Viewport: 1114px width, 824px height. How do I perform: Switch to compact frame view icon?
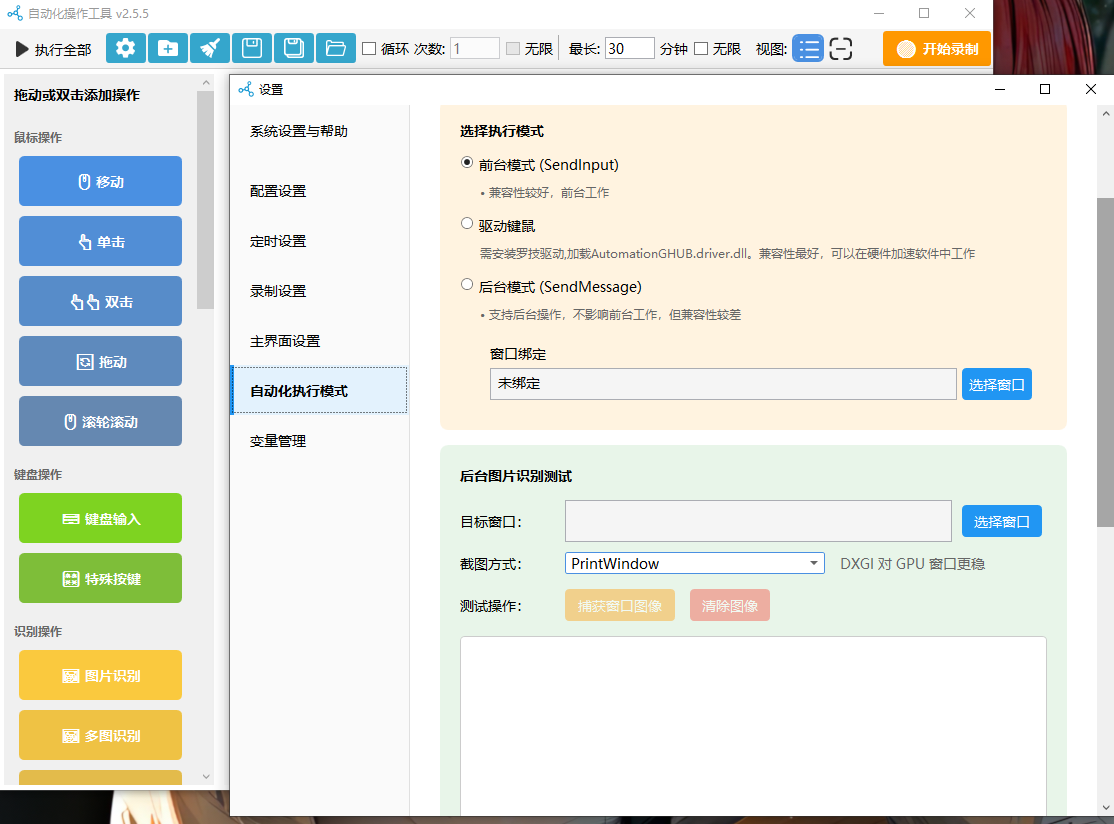click(841, 48)
